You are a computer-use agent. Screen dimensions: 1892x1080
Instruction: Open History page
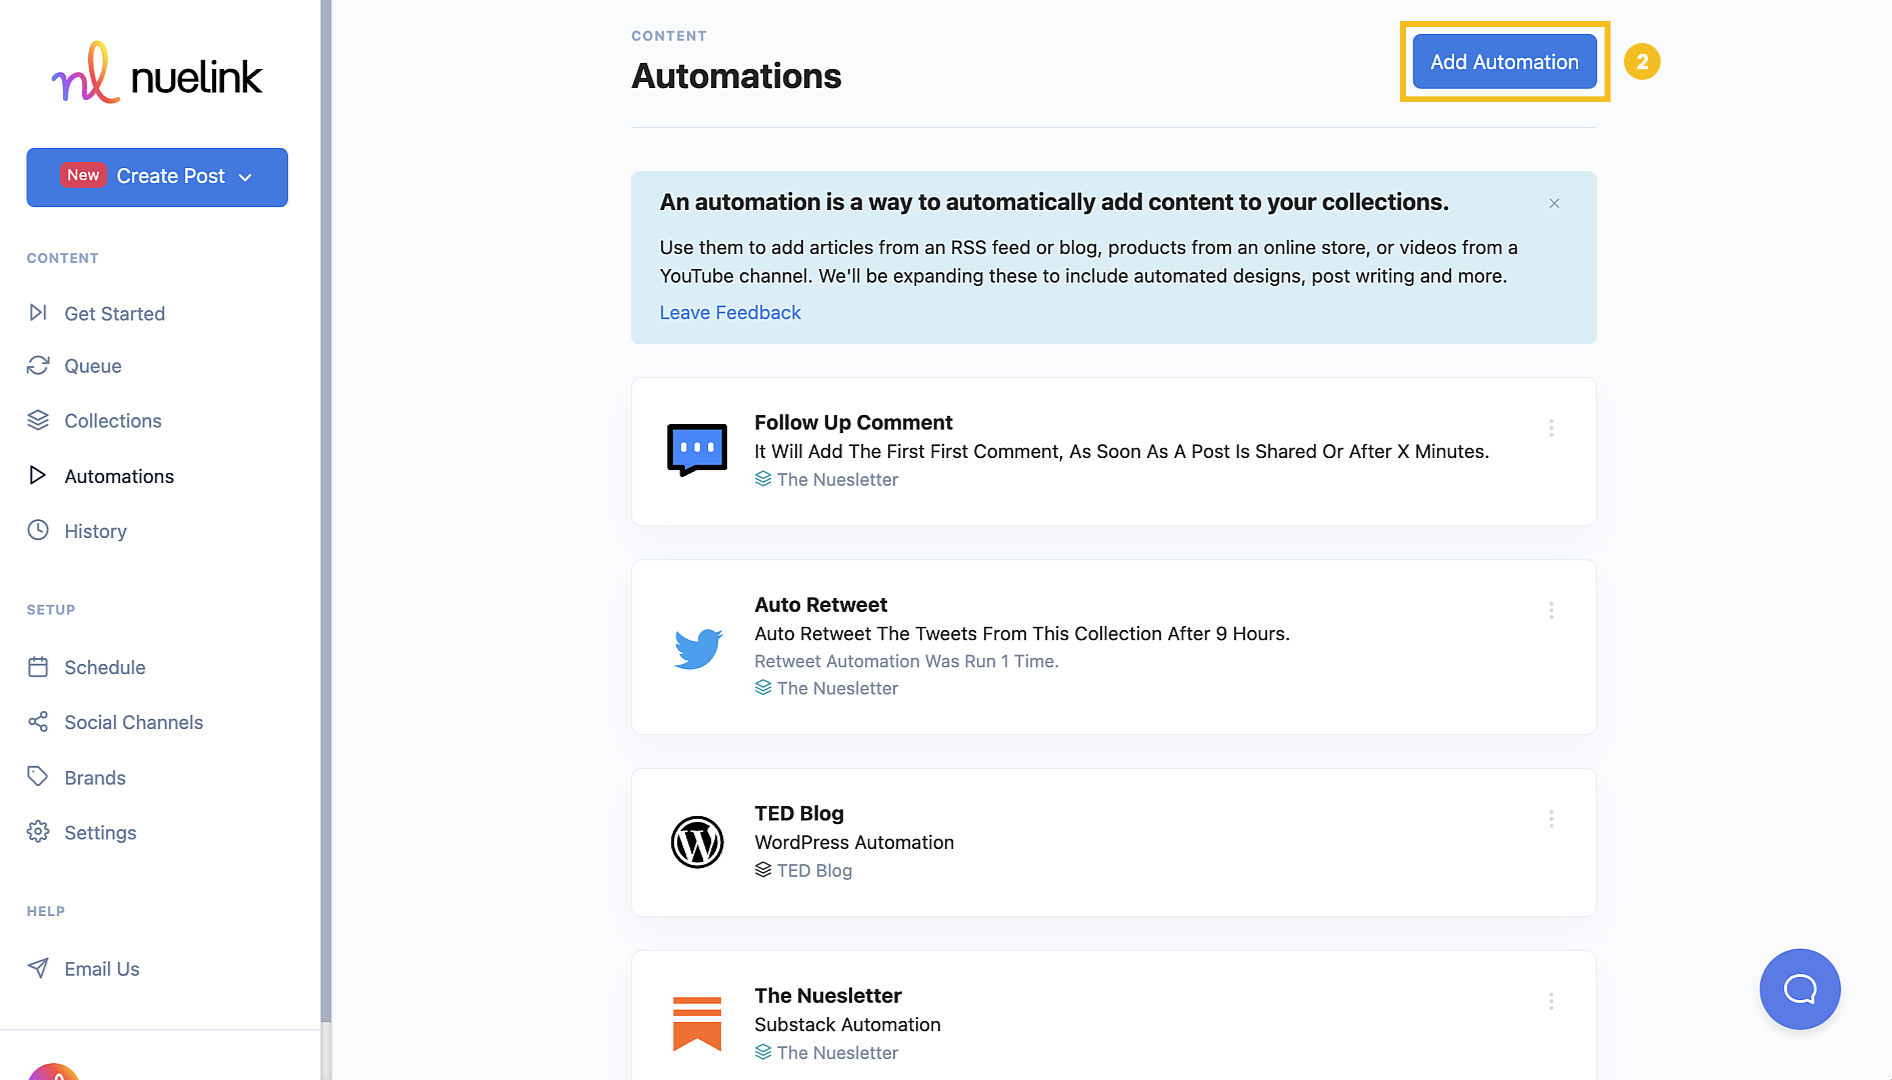click(x=95, y=531)
